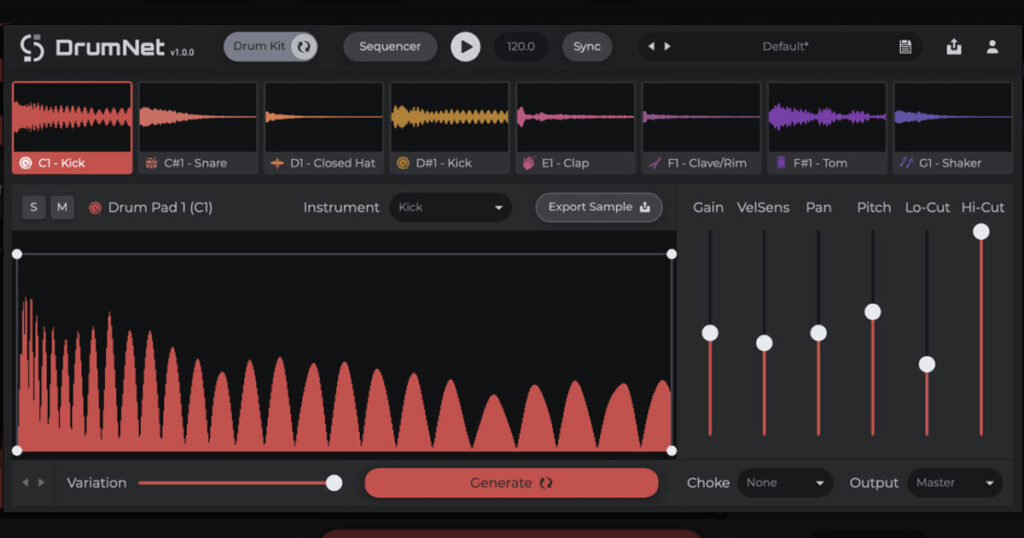Open the user account icon

click(x=992, y=47)
